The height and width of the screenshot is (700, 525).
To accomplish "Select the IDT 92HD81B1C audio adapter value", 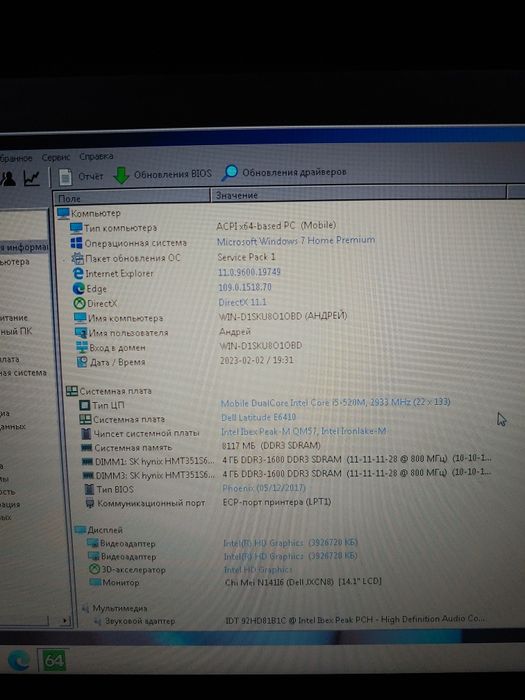I will (x=355, y=619).
